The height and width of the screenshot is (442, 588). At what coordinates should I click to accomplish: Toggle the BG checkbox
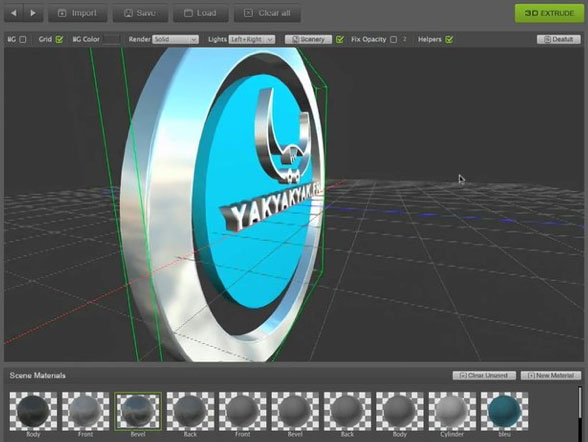23,39
